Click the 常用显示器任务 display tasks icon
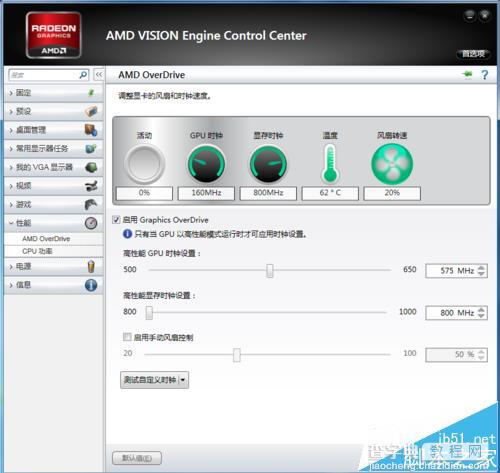This screenshot has height=473, width=500. pyautogui.click(x=91, y=148)
